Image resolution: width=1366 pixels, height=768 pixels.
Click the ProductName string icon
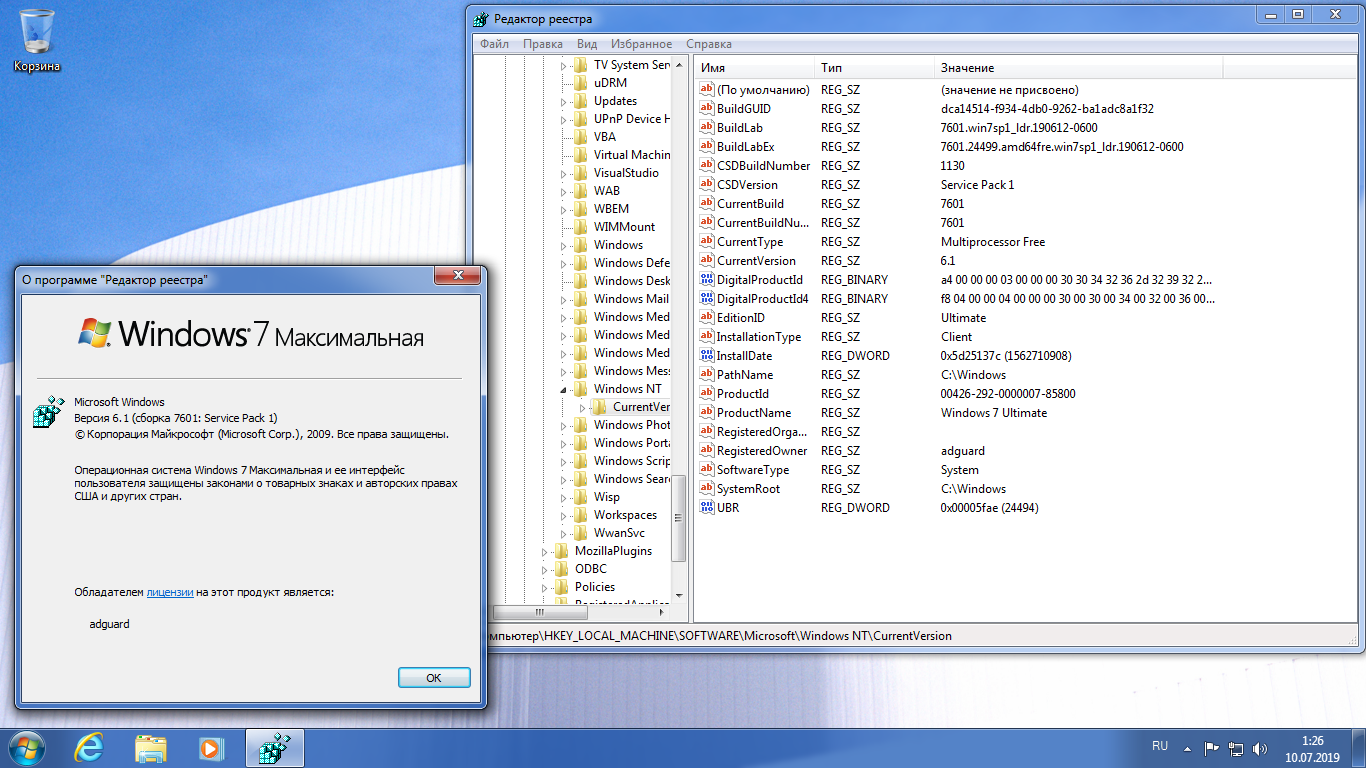pyautogui.click(x=706, y=412)
